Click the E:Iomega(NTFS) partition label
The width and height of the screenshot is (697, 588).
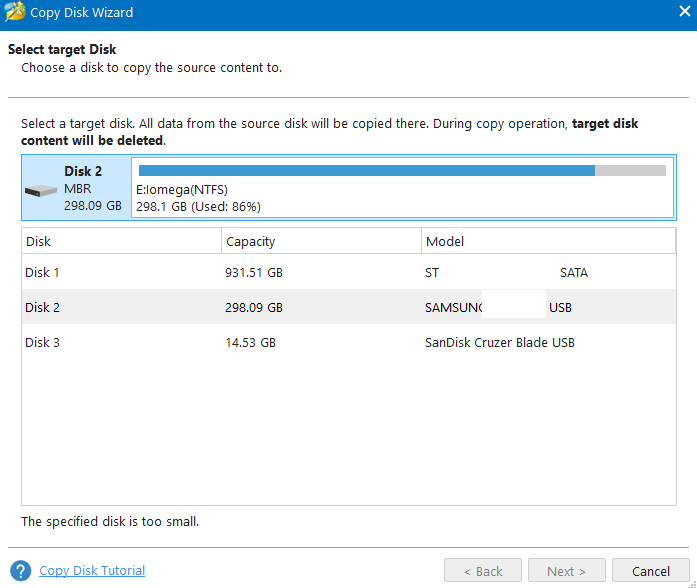pyautogui.click(x=182, y=190)
